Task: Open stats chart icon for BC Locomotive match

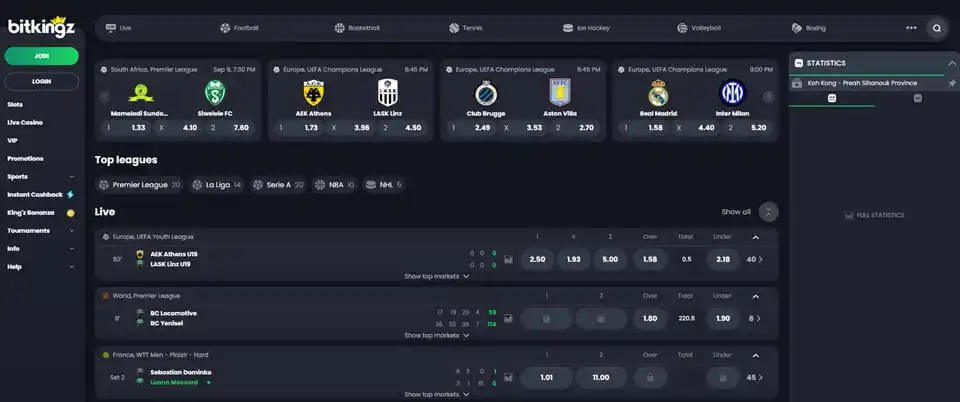Action: click(508, 319)
